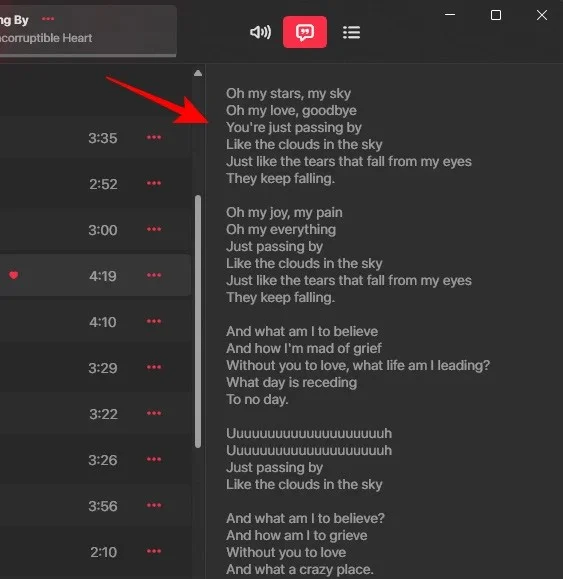Open options menu for the 3:35 track
The width and height of the screenshot is (563, 579).
click(x=154, y=137)
